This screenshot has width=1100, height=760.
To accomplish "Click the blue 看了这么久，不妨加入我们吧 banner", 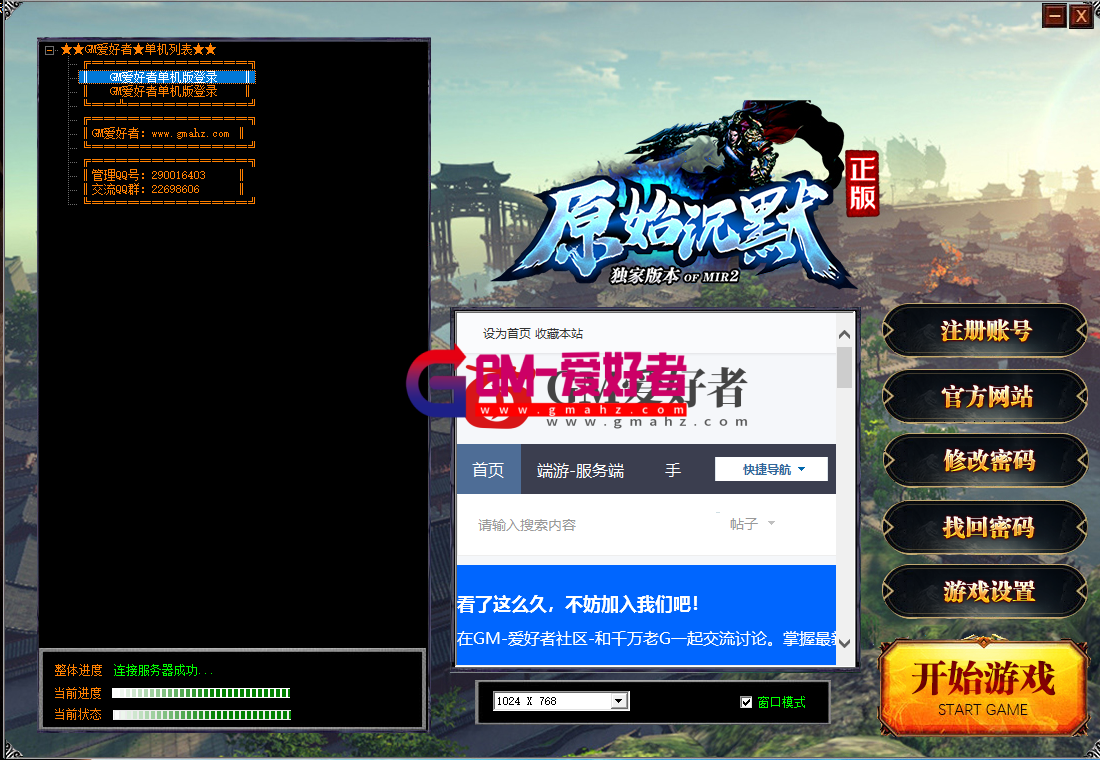I will tap(646, 615).
